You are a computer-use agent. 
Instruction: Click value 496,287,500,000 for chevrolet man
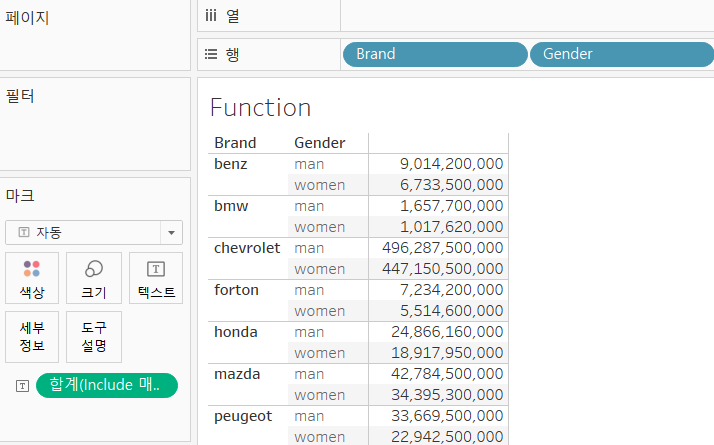[x=443, y=248]
